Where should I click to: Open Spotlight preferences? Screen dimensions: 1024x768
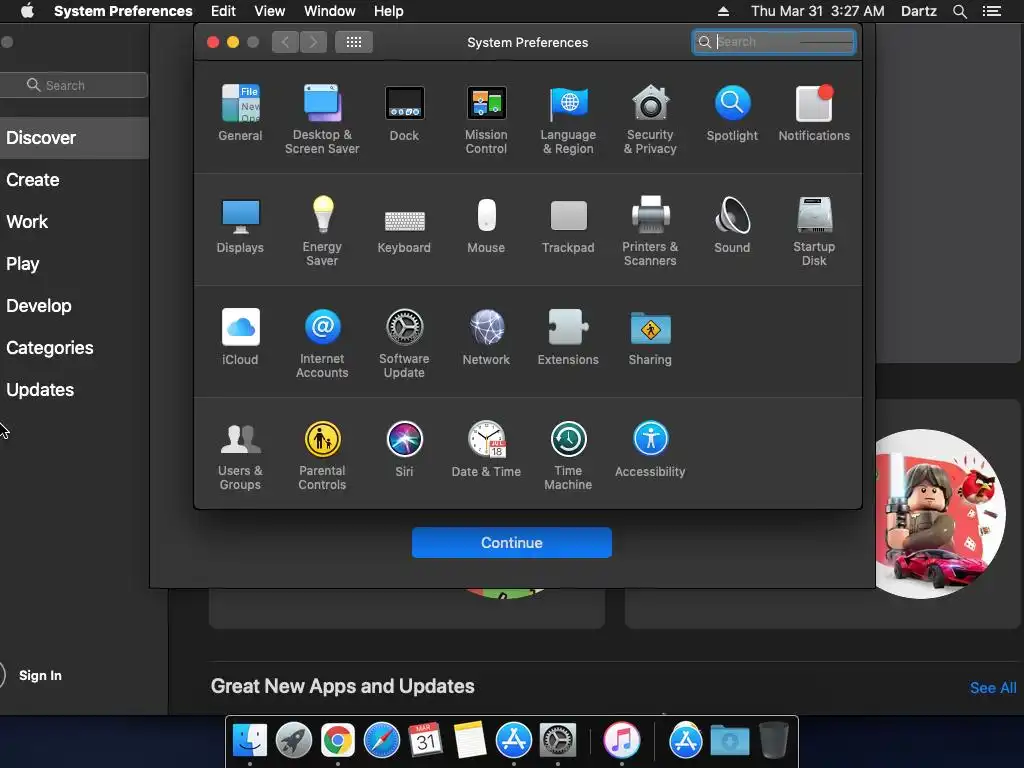point(732,112)
